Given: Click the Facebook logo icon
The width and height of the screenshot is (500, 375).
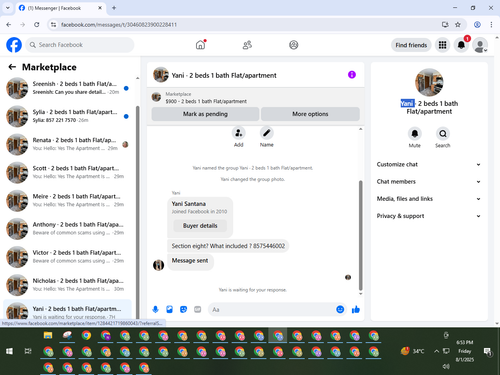Looking at the screenshot, I should pyautogui.click(x=14, y=45).
